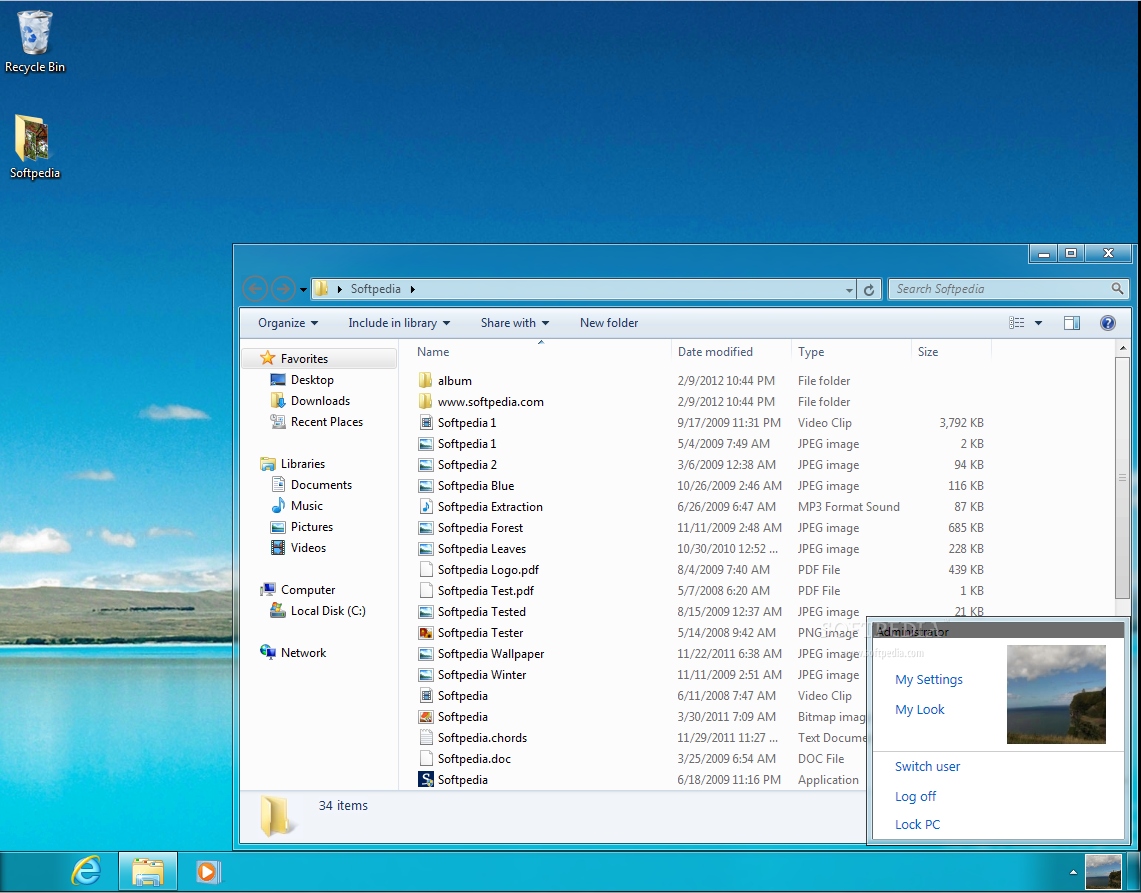Open Local Disk (C:)
Image resolution: width=1141 pixels, height=893 pixels.
328,611
